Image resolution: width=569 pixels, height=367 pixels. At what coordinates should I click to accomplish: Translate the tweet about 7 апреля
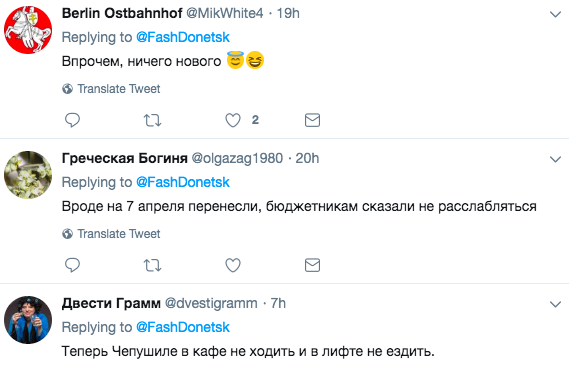click(x=119, y=233)
